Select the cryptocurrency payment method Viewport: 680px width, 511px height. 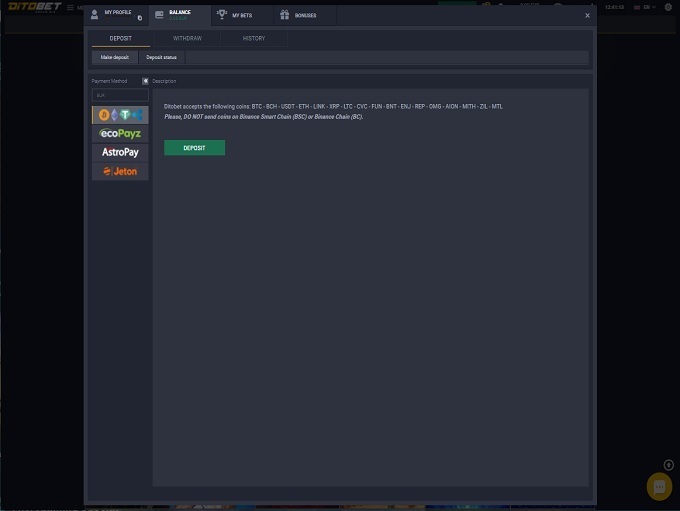(120, 115)
